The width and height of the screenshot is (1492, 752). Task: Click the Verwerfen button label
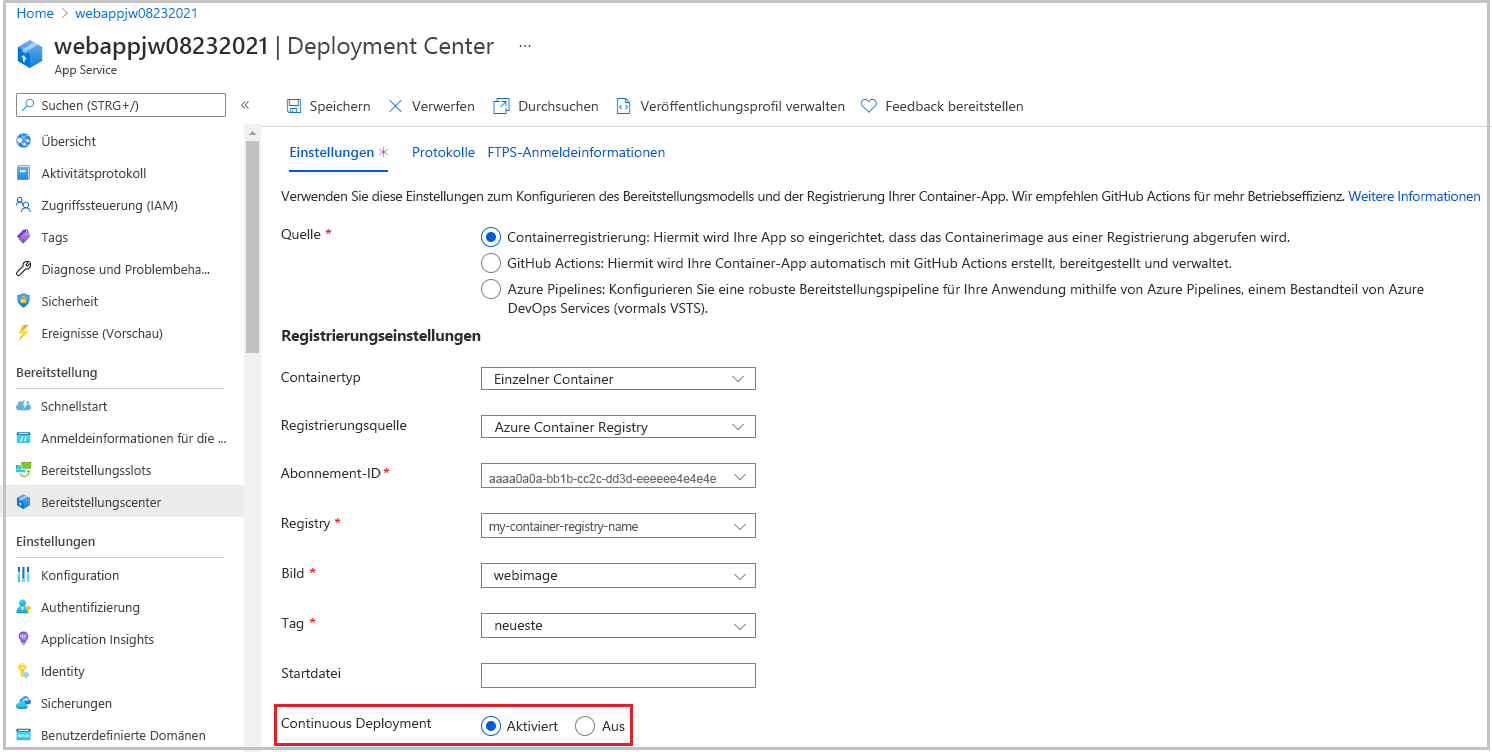click(x=443, y=106)
